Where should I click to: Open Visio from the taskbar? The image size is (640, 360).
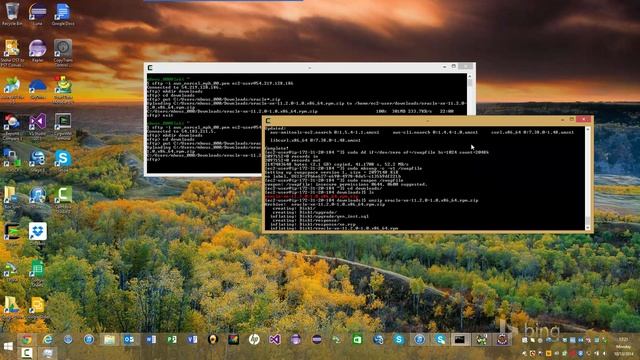click(x=192, y=339)
